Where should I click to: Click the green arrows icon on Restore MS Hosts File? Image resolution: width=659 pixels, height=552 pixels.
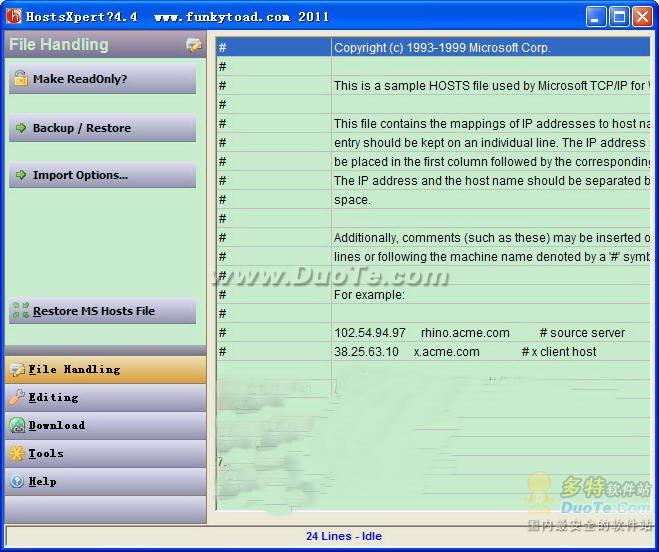pyautogui.click(x=21, y=310)
